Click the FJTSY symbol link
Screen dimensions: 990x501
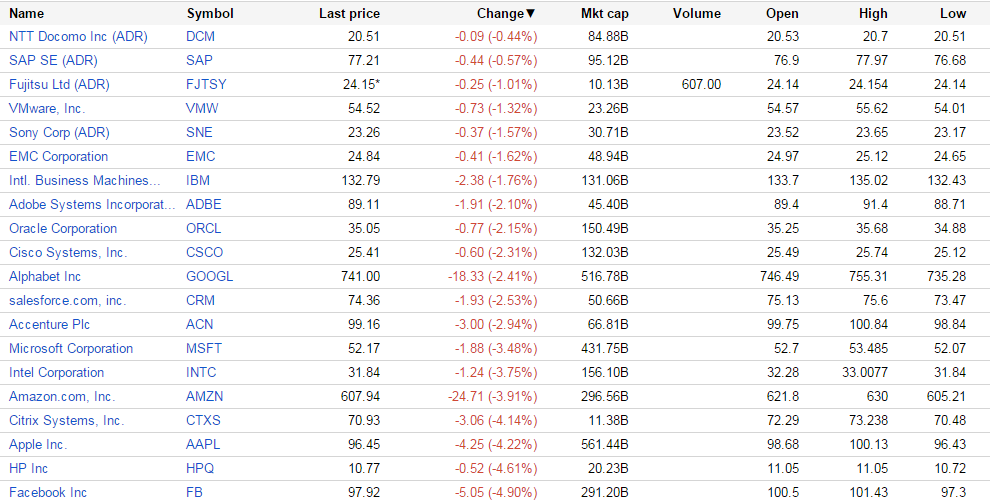click(x=206, y=84)
